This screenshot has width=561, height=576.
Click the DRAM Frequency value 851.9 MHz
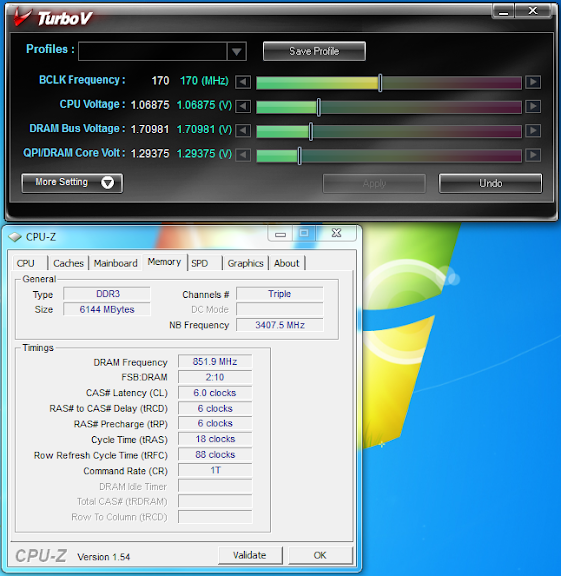pos(215,361)
